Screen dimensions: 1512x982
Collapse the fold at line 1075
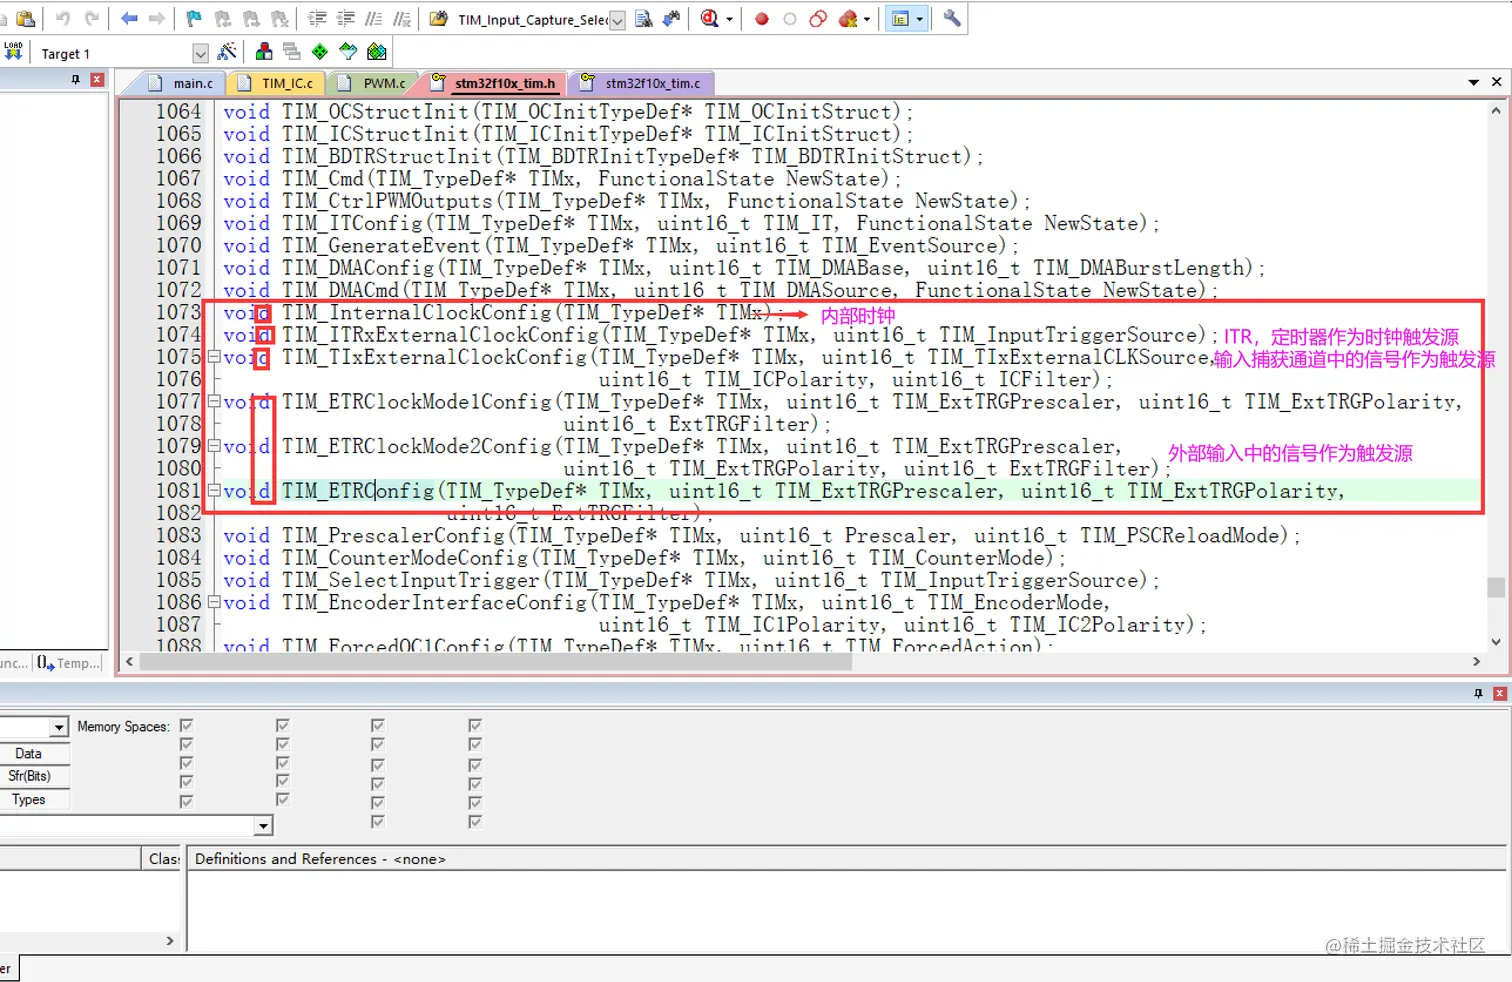pos(213,357)
